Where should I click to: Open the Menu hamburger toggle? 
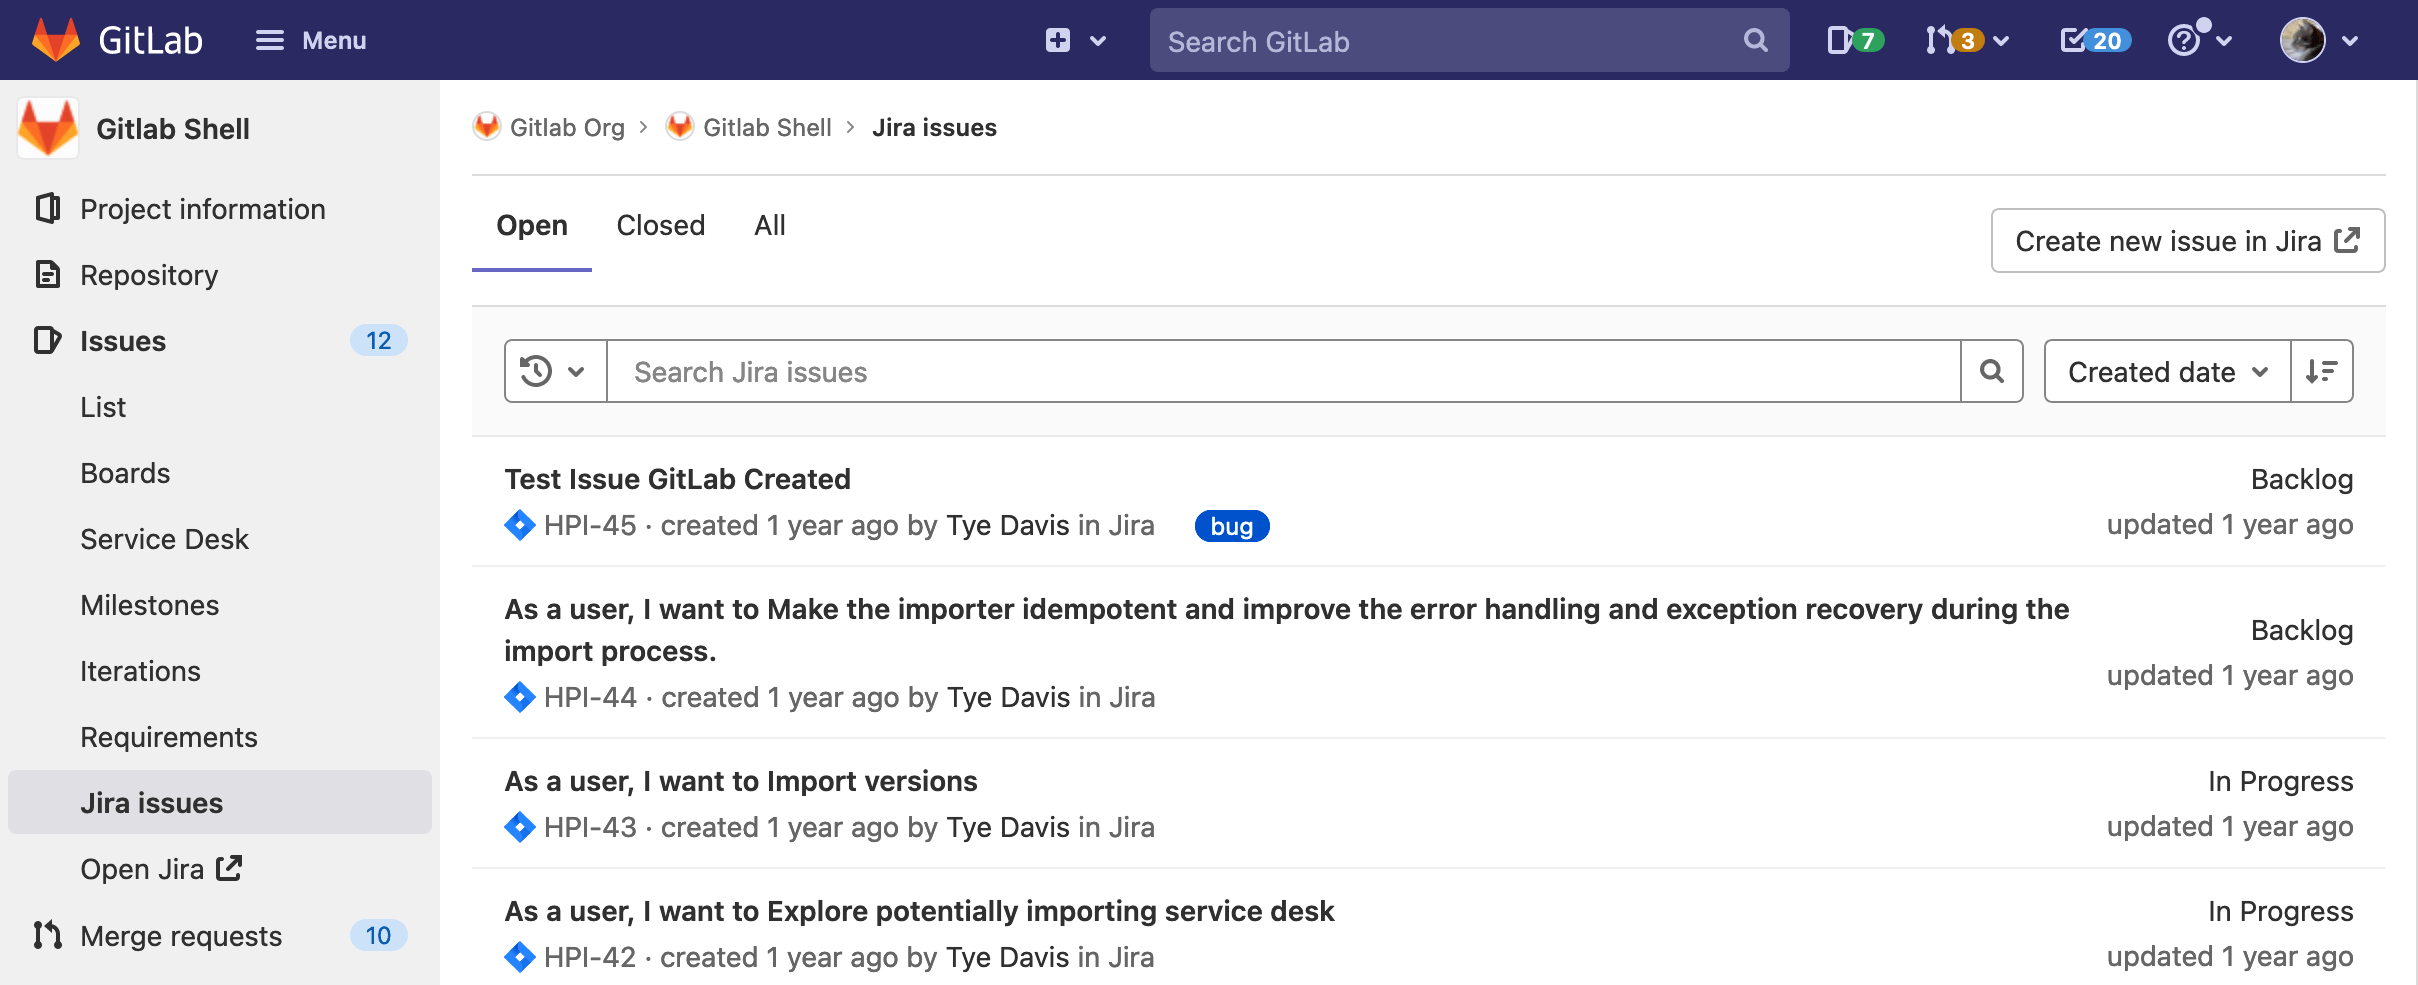268,40
